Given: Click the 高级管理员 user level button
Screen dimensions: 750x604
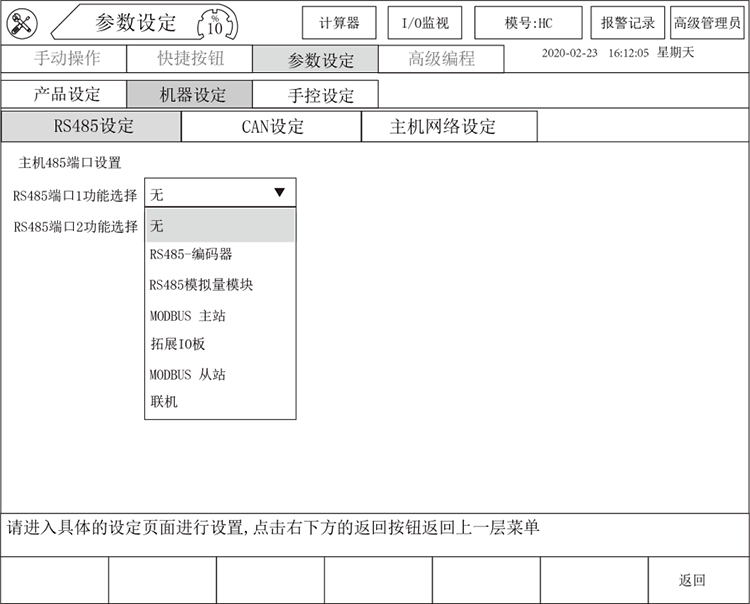Looking at the screenshot, I should click(708, 23).
